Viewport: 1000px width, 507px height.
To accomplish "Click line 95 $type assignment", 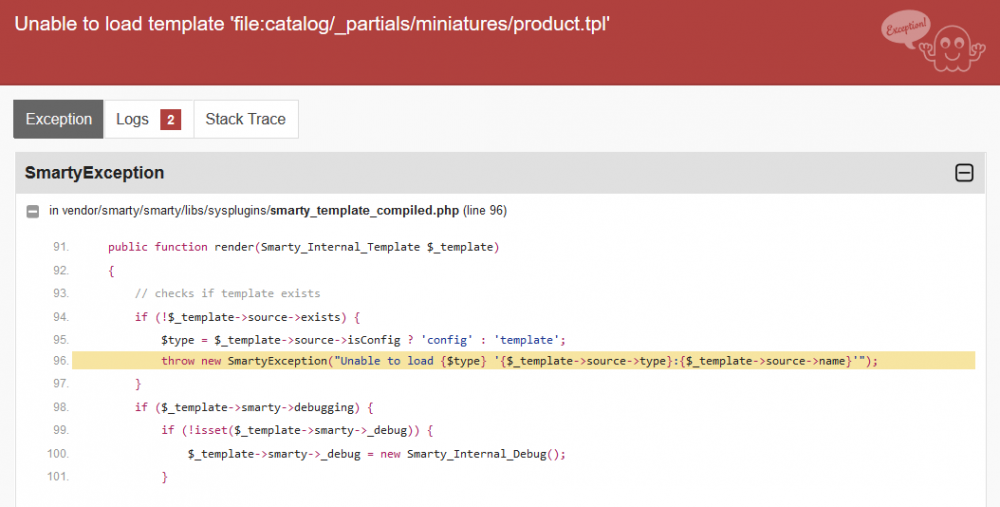I will [x=363, y=340].
